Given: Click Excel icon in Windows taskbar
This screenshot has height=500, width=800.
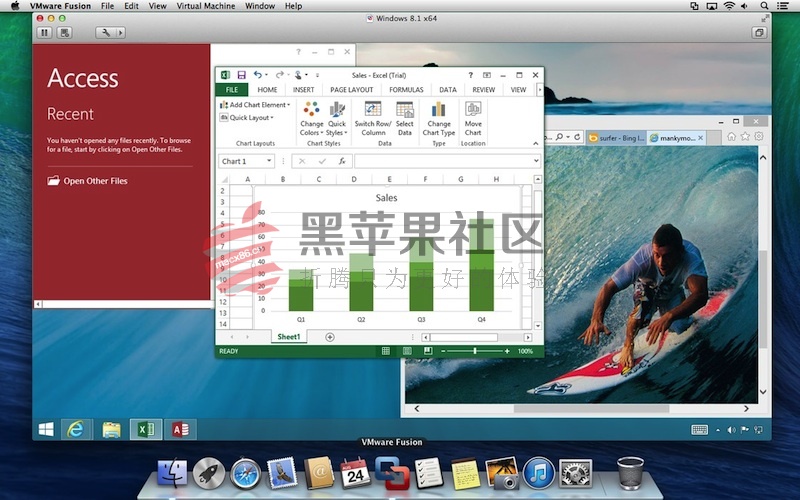Looking at the screenshot, I should [x=146, y=430].
